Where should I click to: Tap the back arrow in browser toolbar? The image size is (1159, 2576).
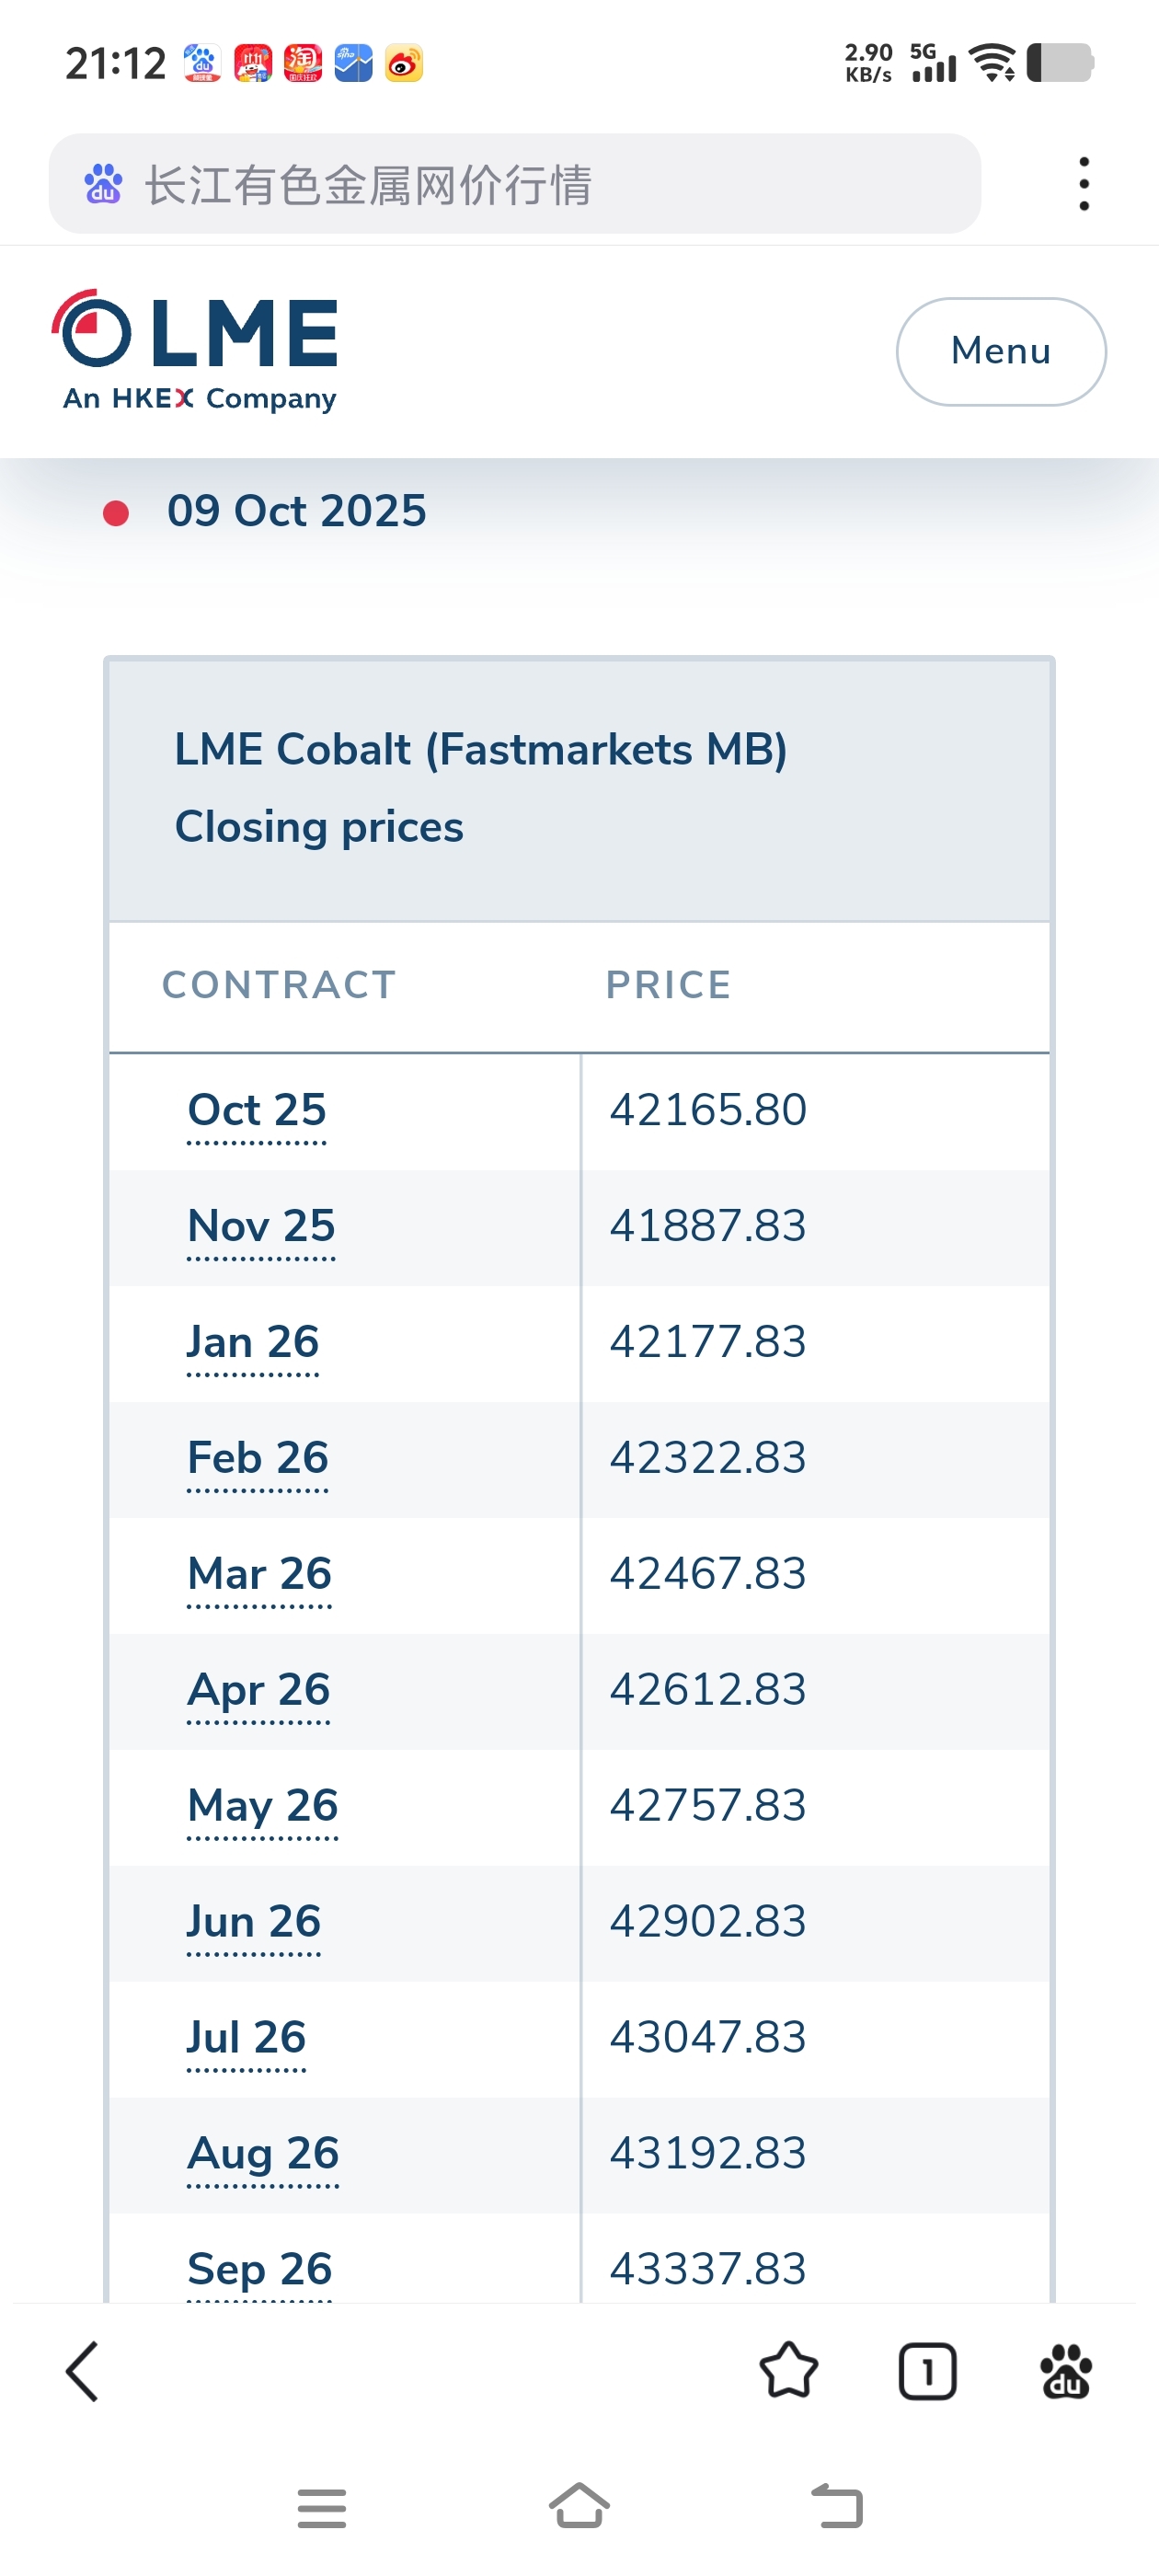82,2371
